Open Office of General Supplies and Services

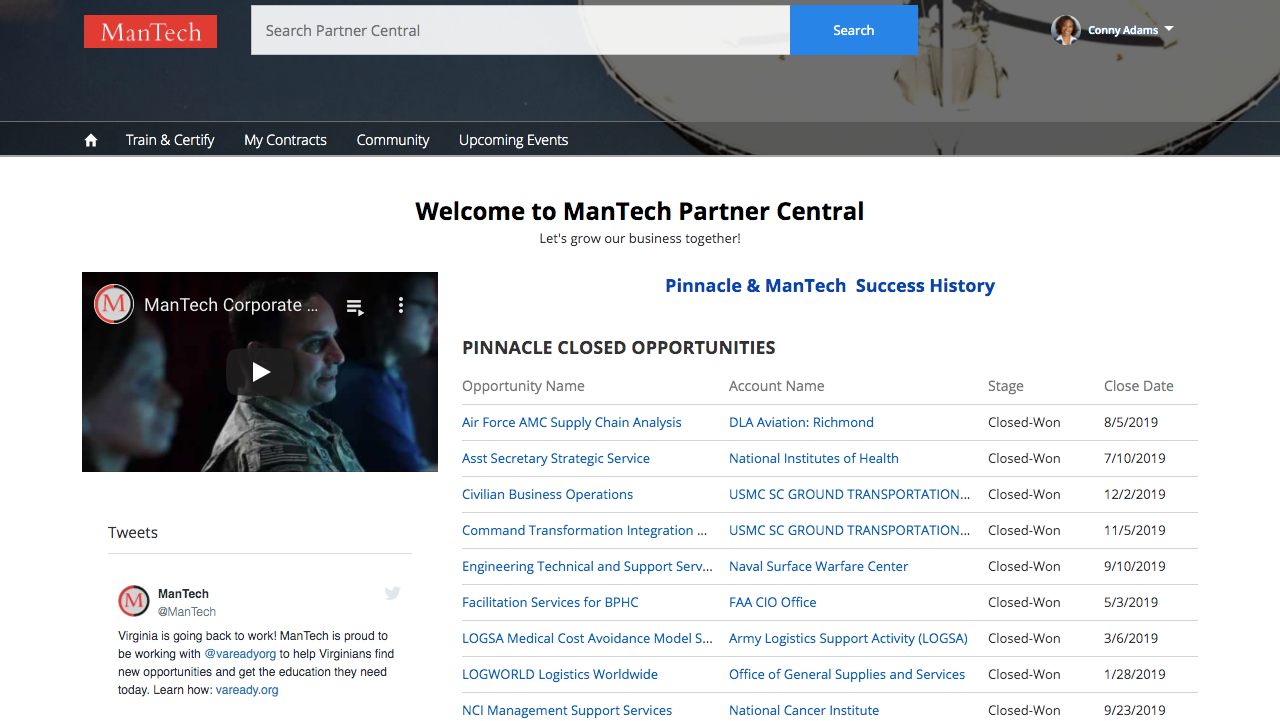tap(847, 674)
